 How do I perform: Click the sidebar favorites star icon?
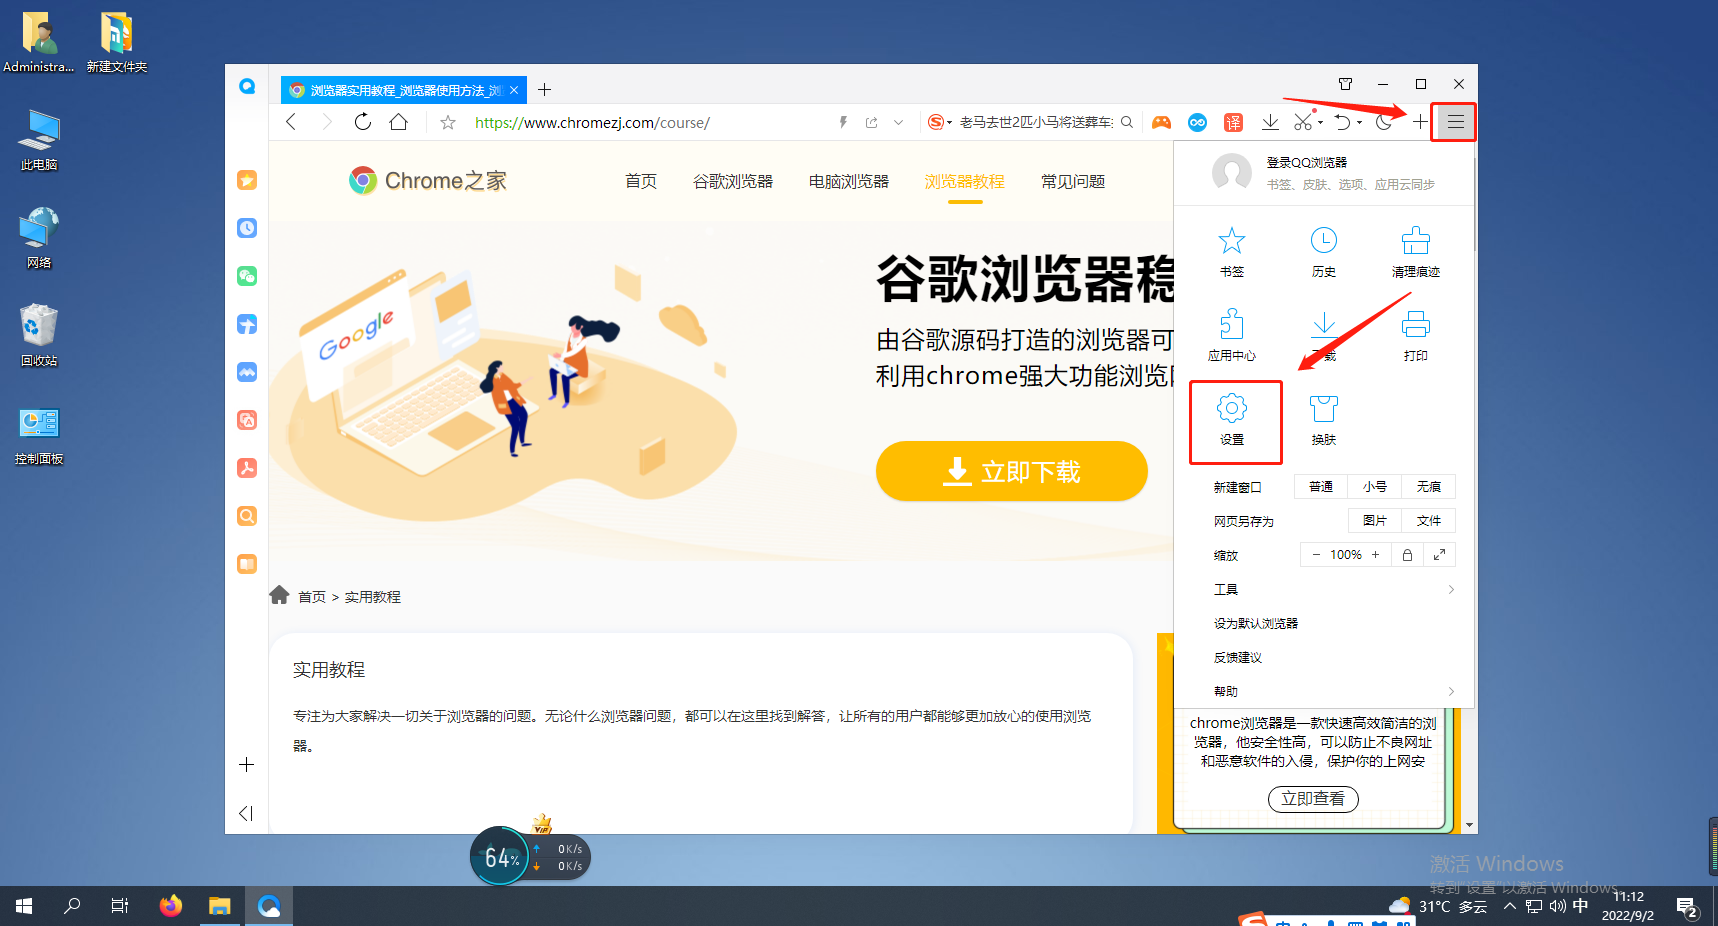[247, 180]
